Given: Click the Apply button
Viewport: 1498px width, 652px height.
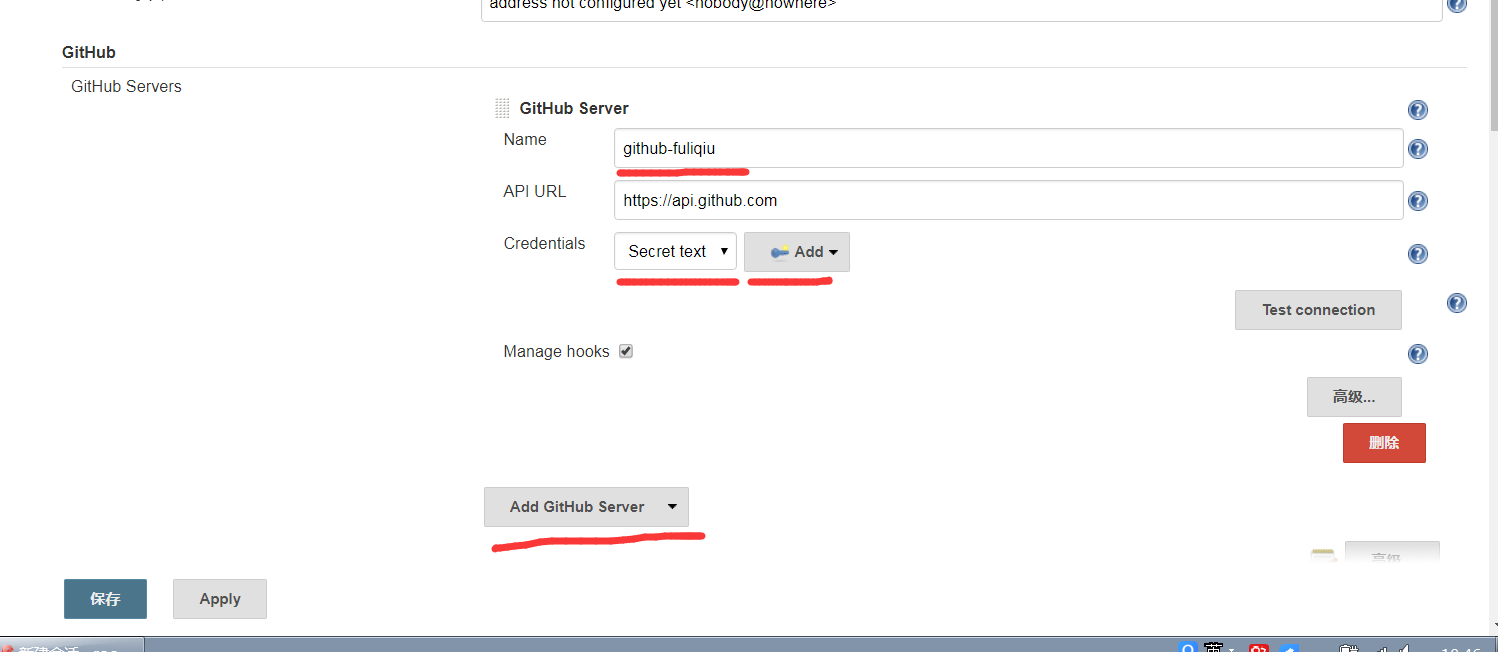Looking at the screenshot, I should click(x=220, y=599).
